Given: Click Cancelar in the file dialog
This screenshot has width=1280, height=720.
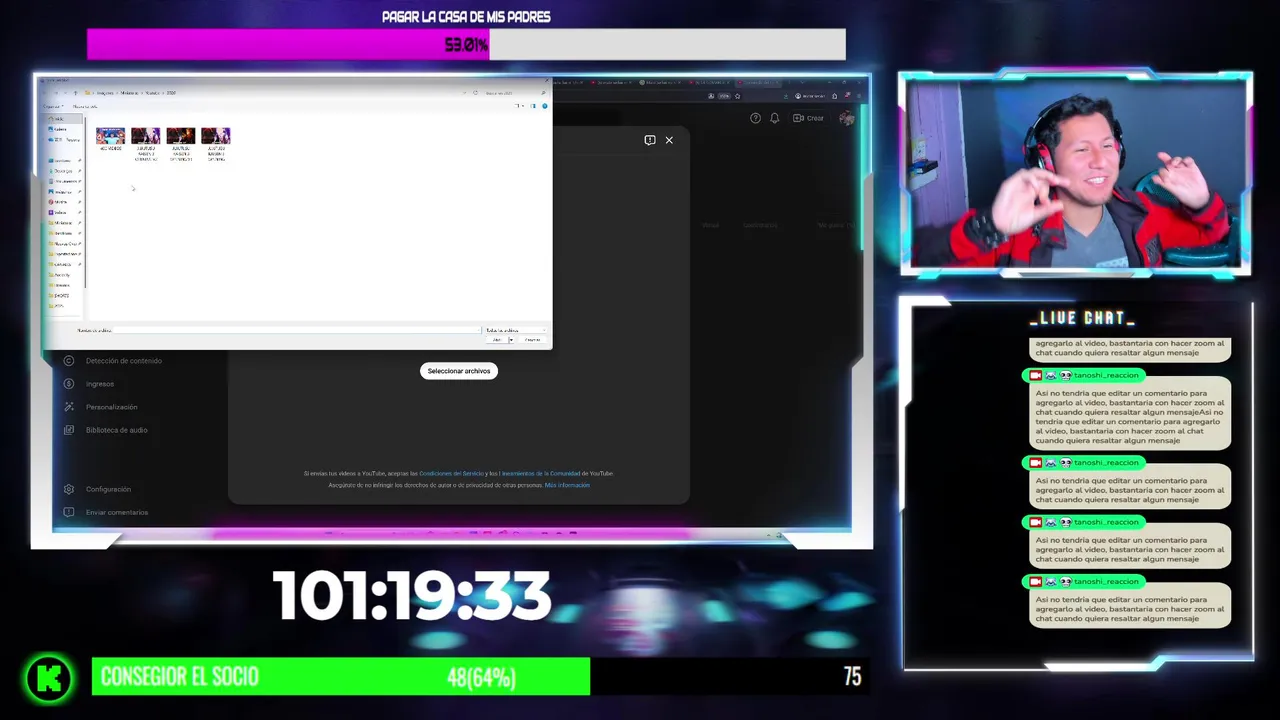Looking at the screenshot, I should coord(533,340).
